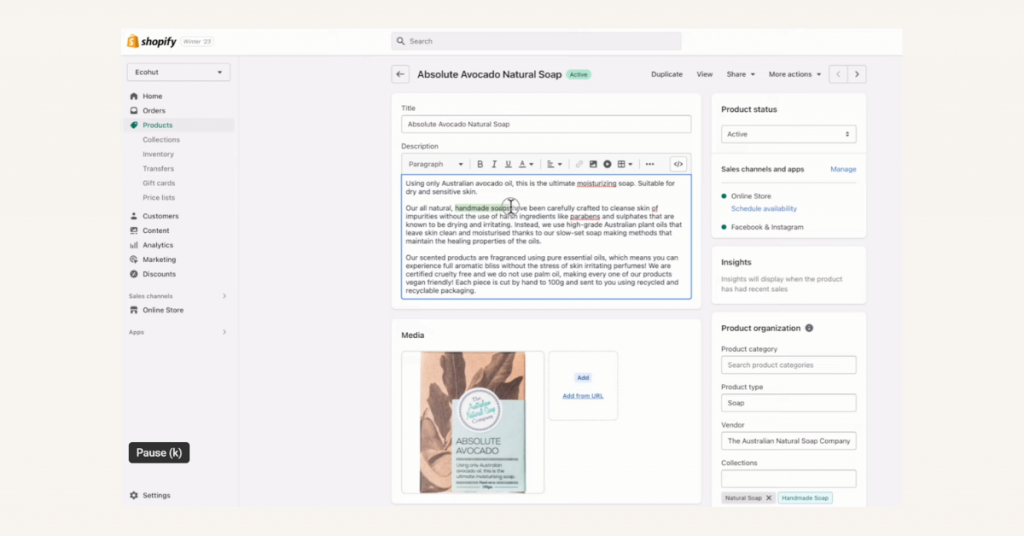Open Collections in the Products submenu

tap(161, 140)
